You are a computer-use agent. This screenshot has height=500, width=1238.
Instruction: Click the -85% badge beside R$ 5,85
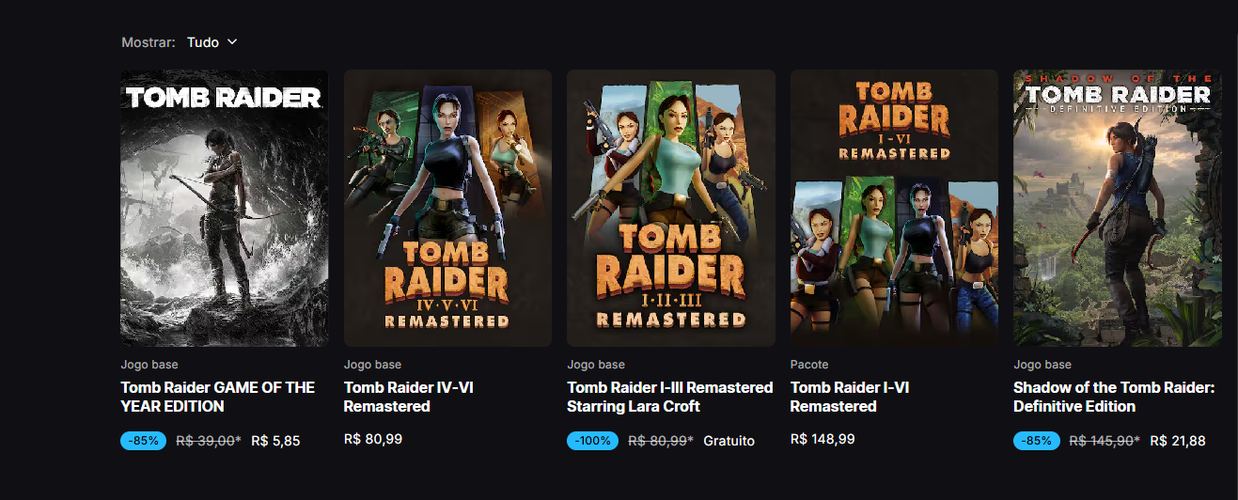144,441
